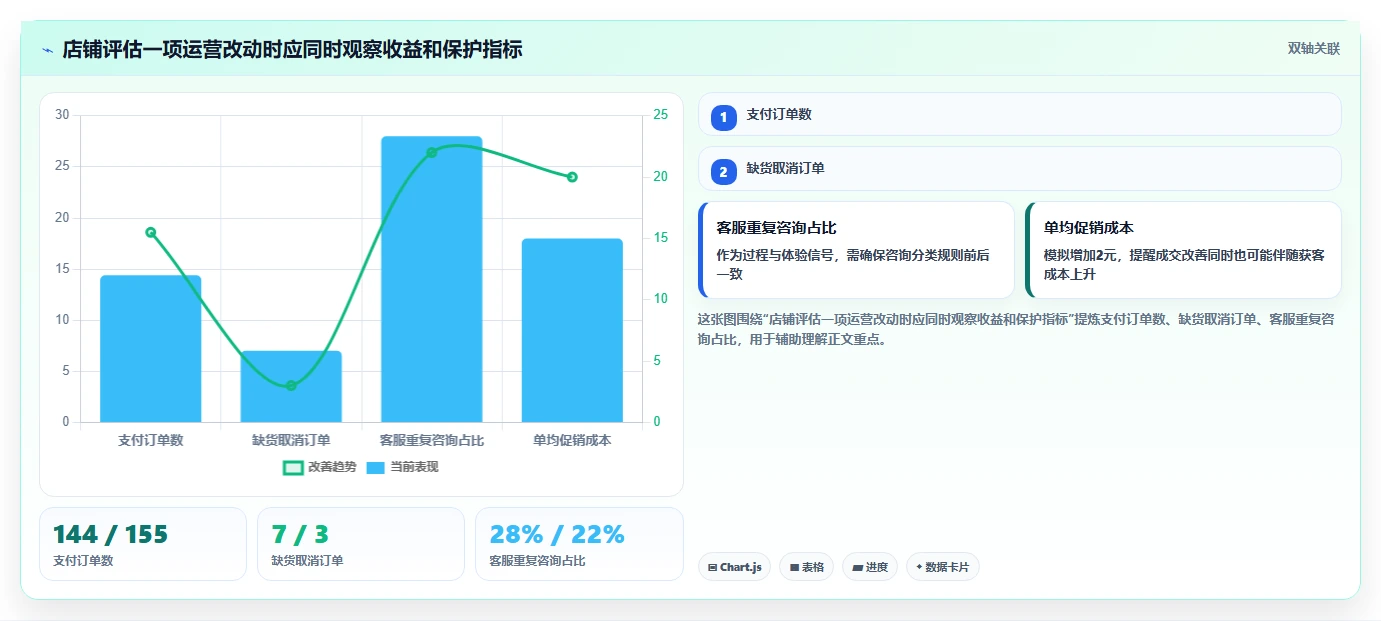Click trend line point above 支付订单数
The height and width of the screenshot is (621, 1381).
[x=151, y=232]
